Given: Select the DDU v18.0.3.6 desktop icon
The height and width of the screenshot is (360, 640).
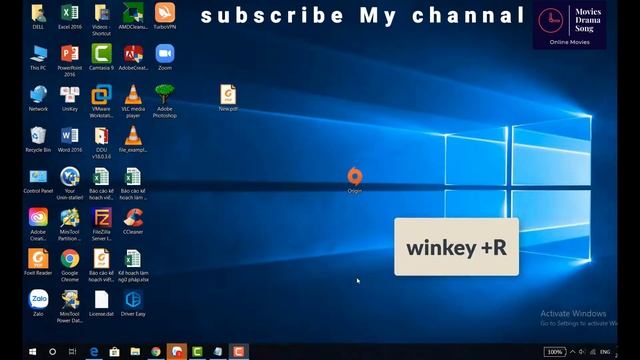Looking at the screenshot, I should click(101, 143).
